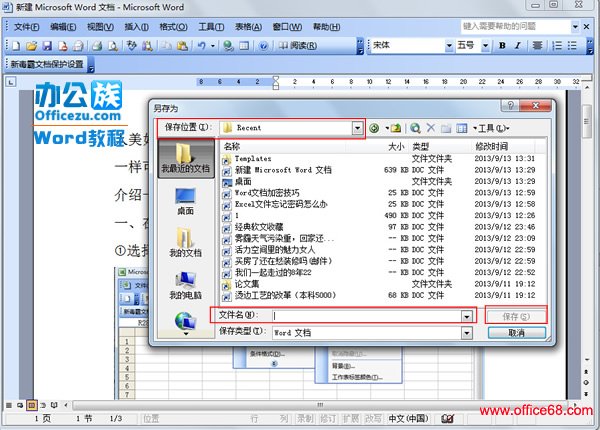600x430 pixels.
Task: Open the 编辑(E) menu
Action: 63,27
